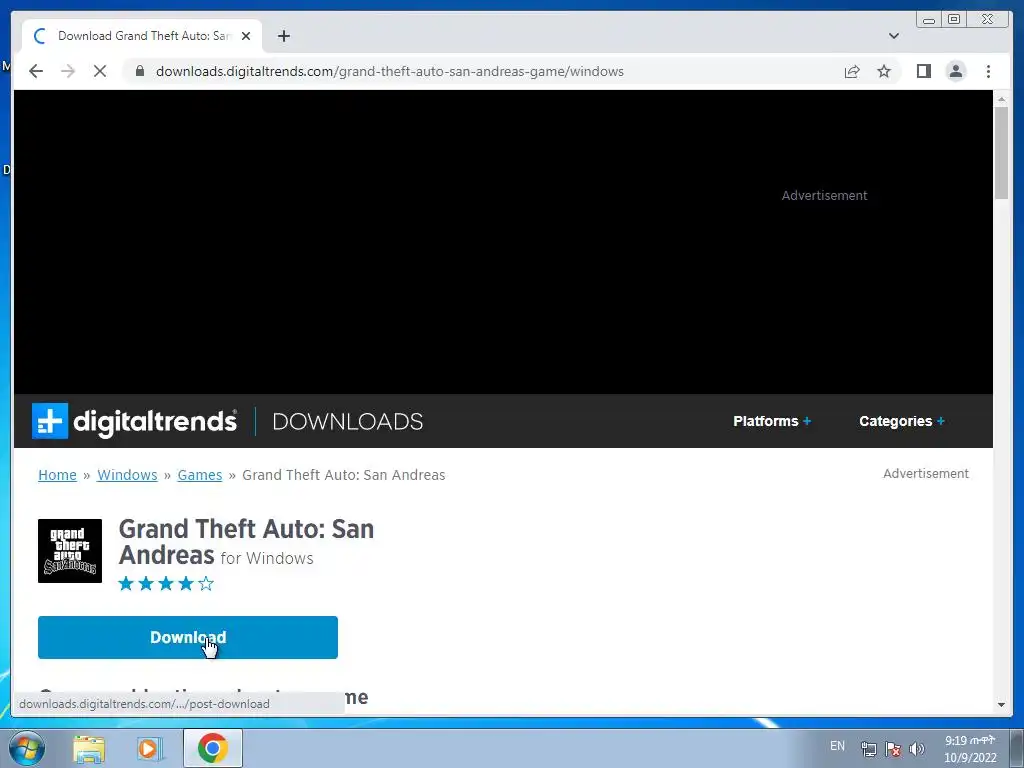Open the side panel
Viewport: 1024px width, 768px height.
click(923, 71)
